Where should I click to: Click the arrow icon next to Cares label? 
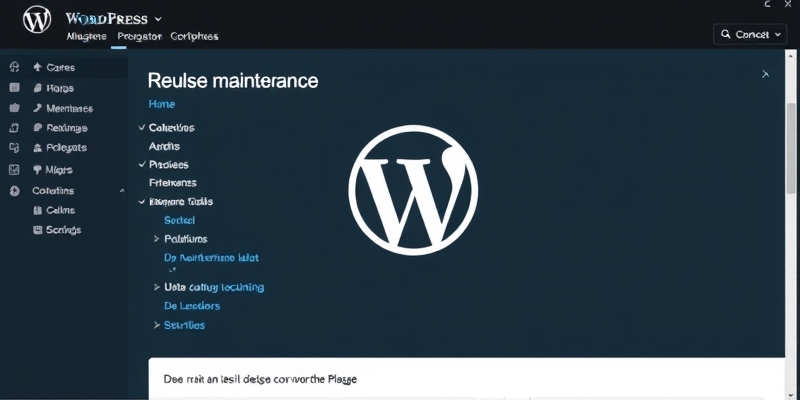(x=37, y=67)
